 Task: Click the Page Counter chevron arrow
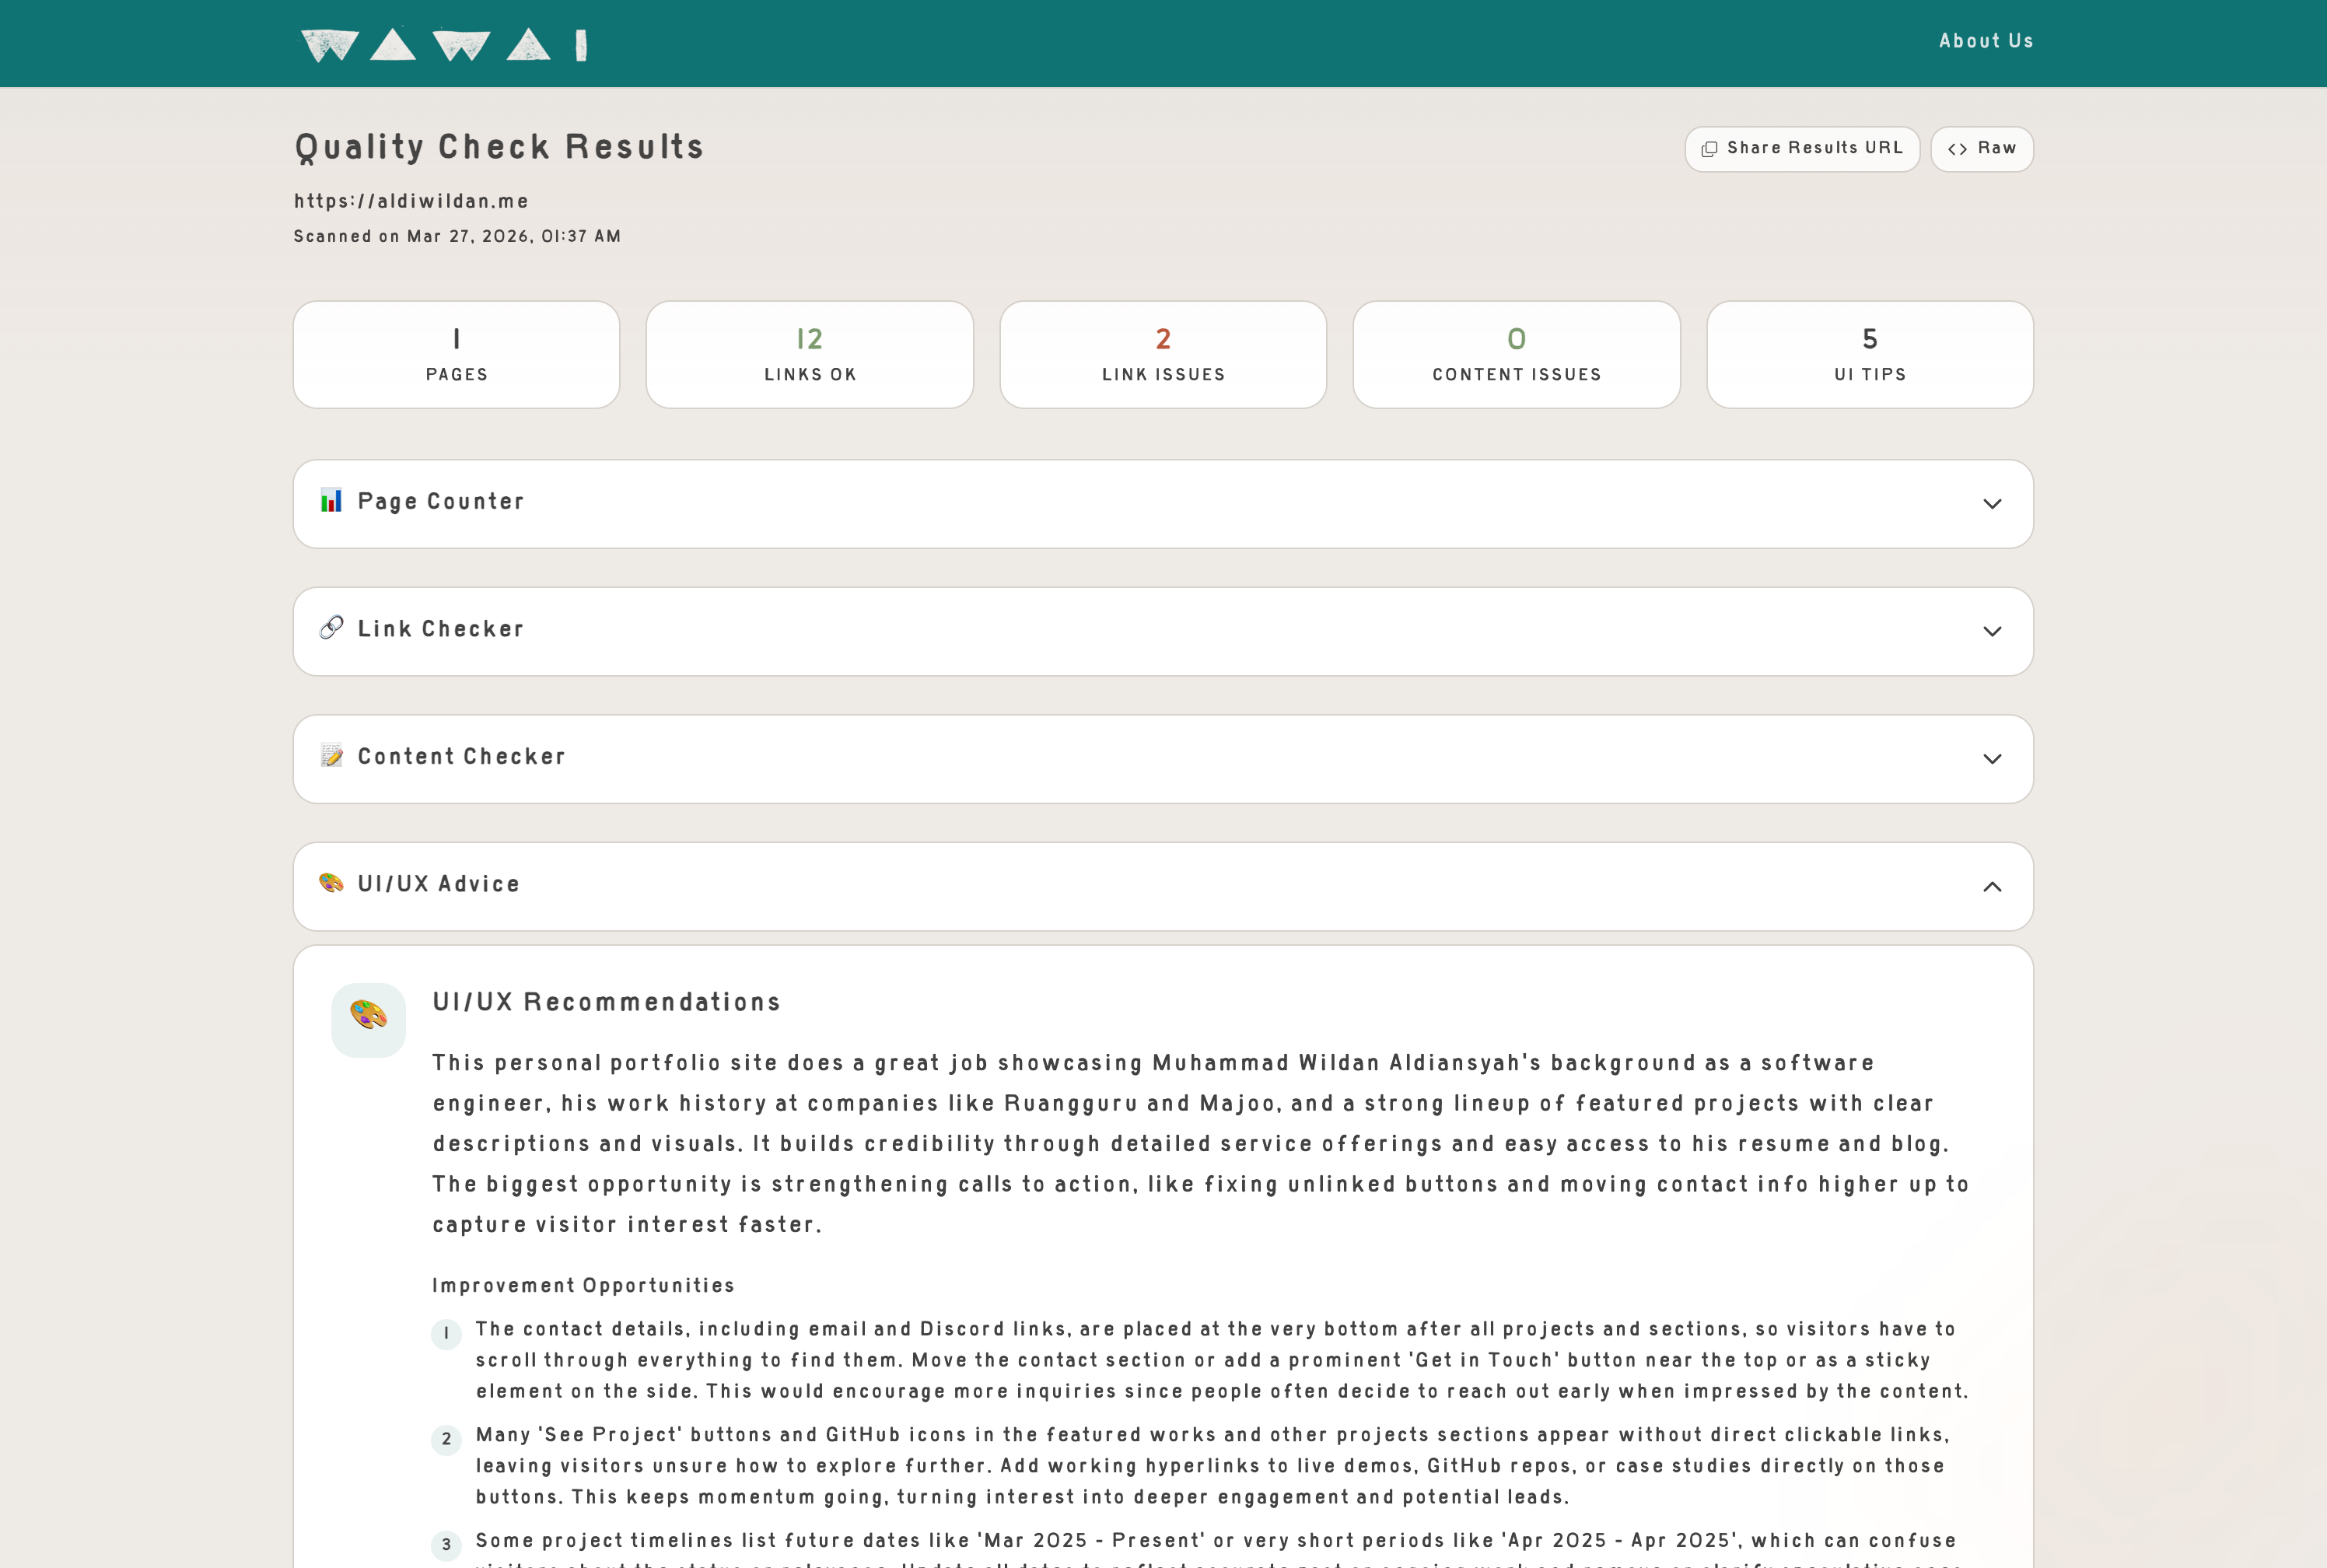[x=1992, y=504]
